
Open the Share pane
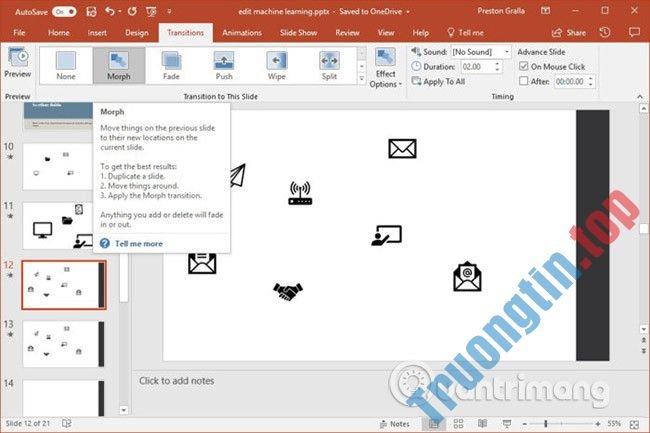(x=569, y=33)
